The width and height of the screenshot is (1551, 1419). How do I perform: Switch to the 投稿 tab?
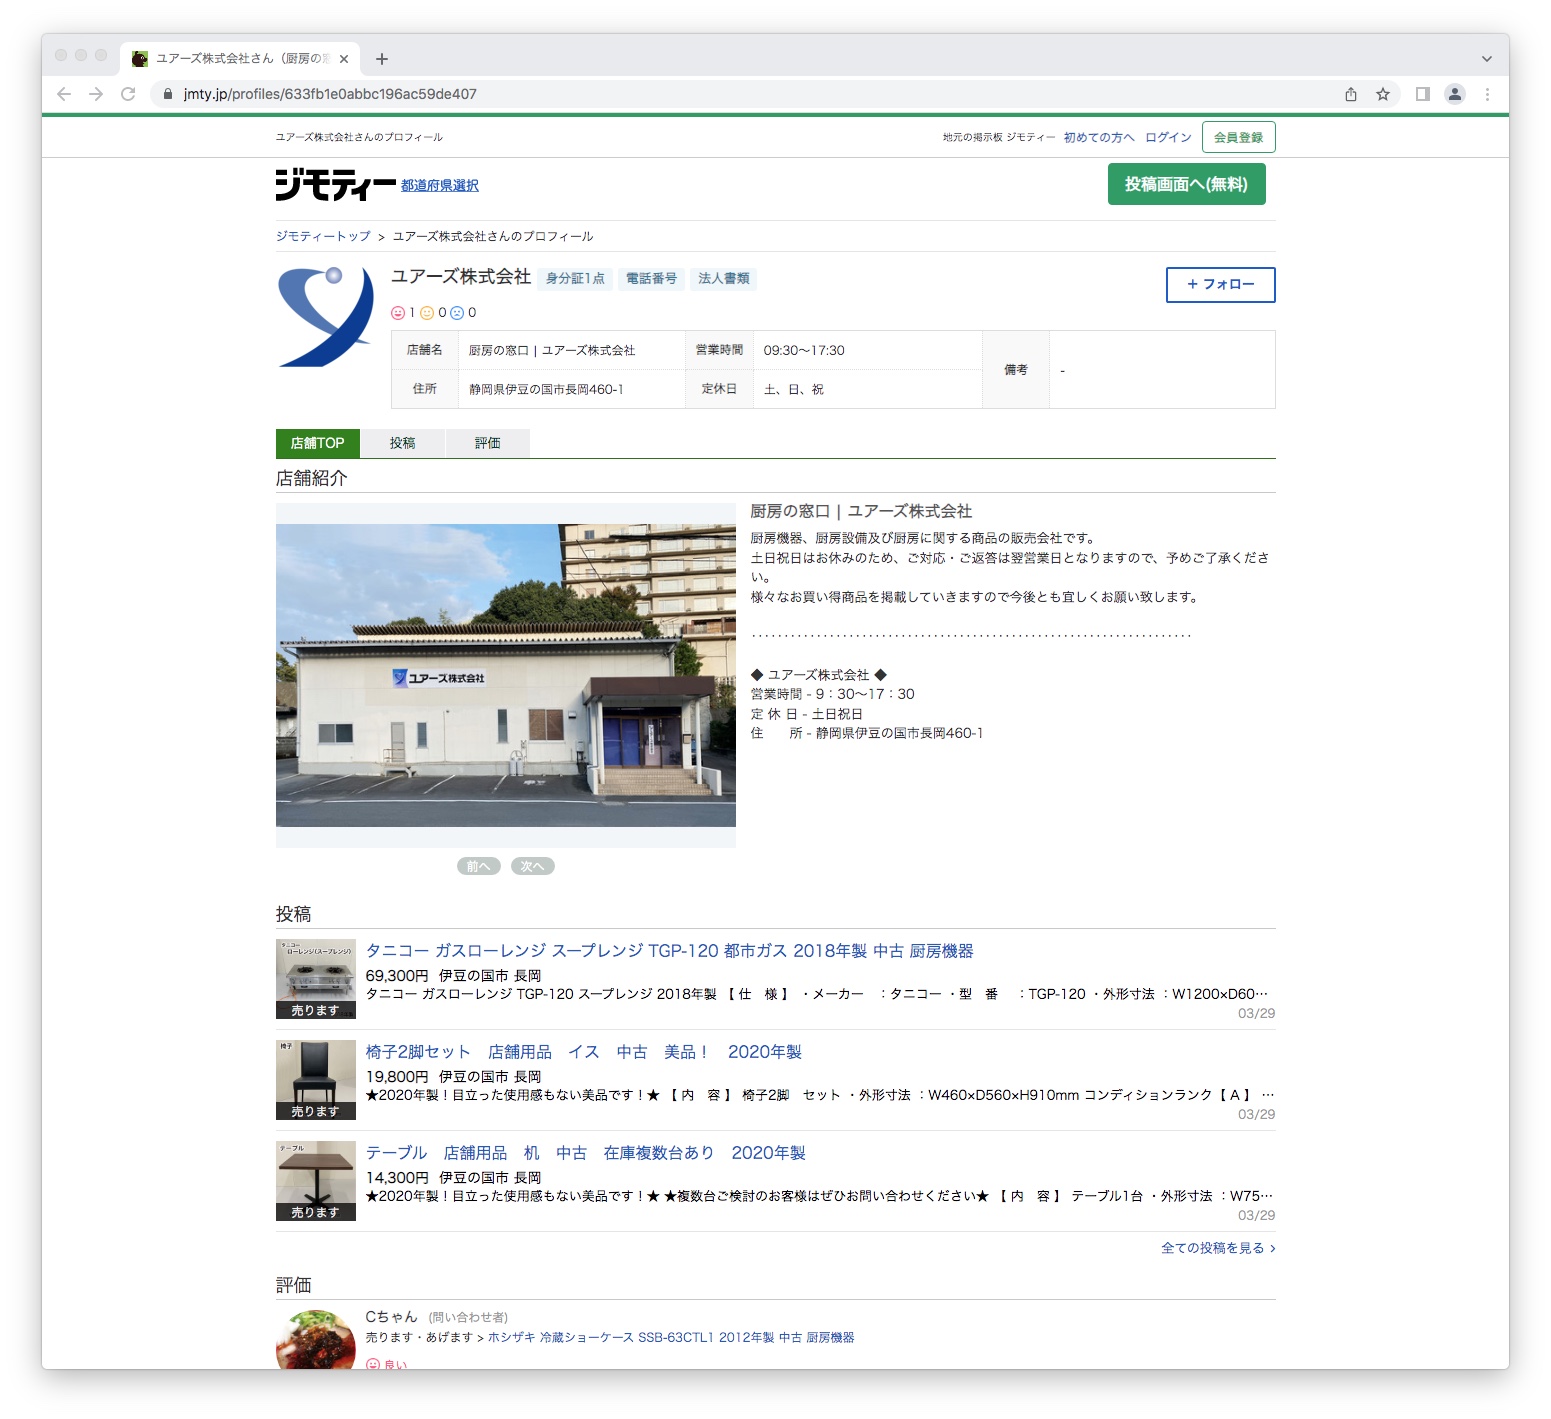tap(402, 443)
